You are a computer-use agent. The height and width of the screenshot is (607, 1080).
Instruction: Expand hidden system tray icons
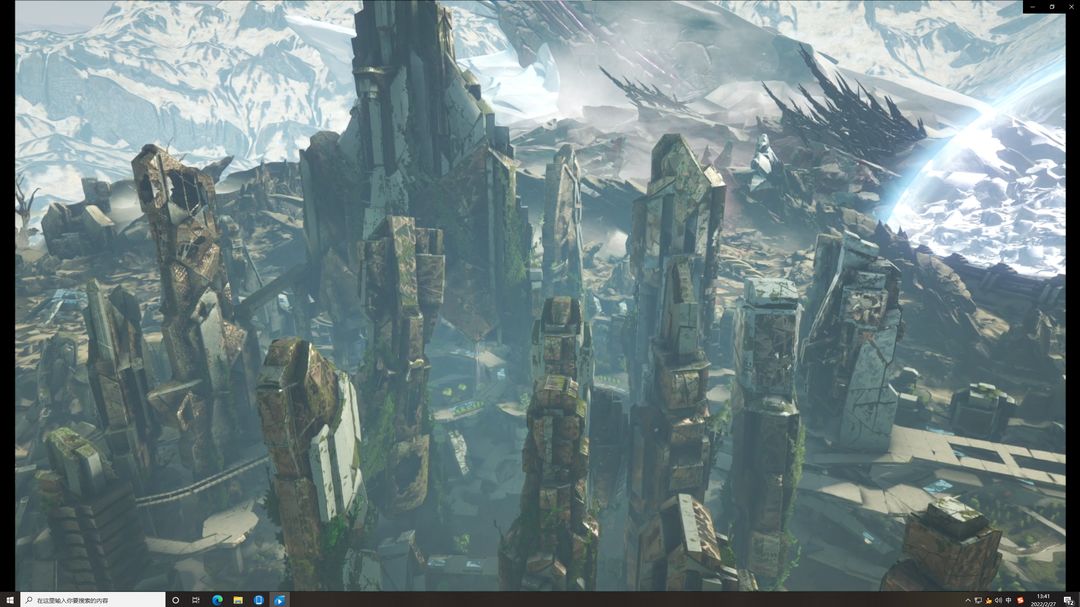[x=968, y=600]
